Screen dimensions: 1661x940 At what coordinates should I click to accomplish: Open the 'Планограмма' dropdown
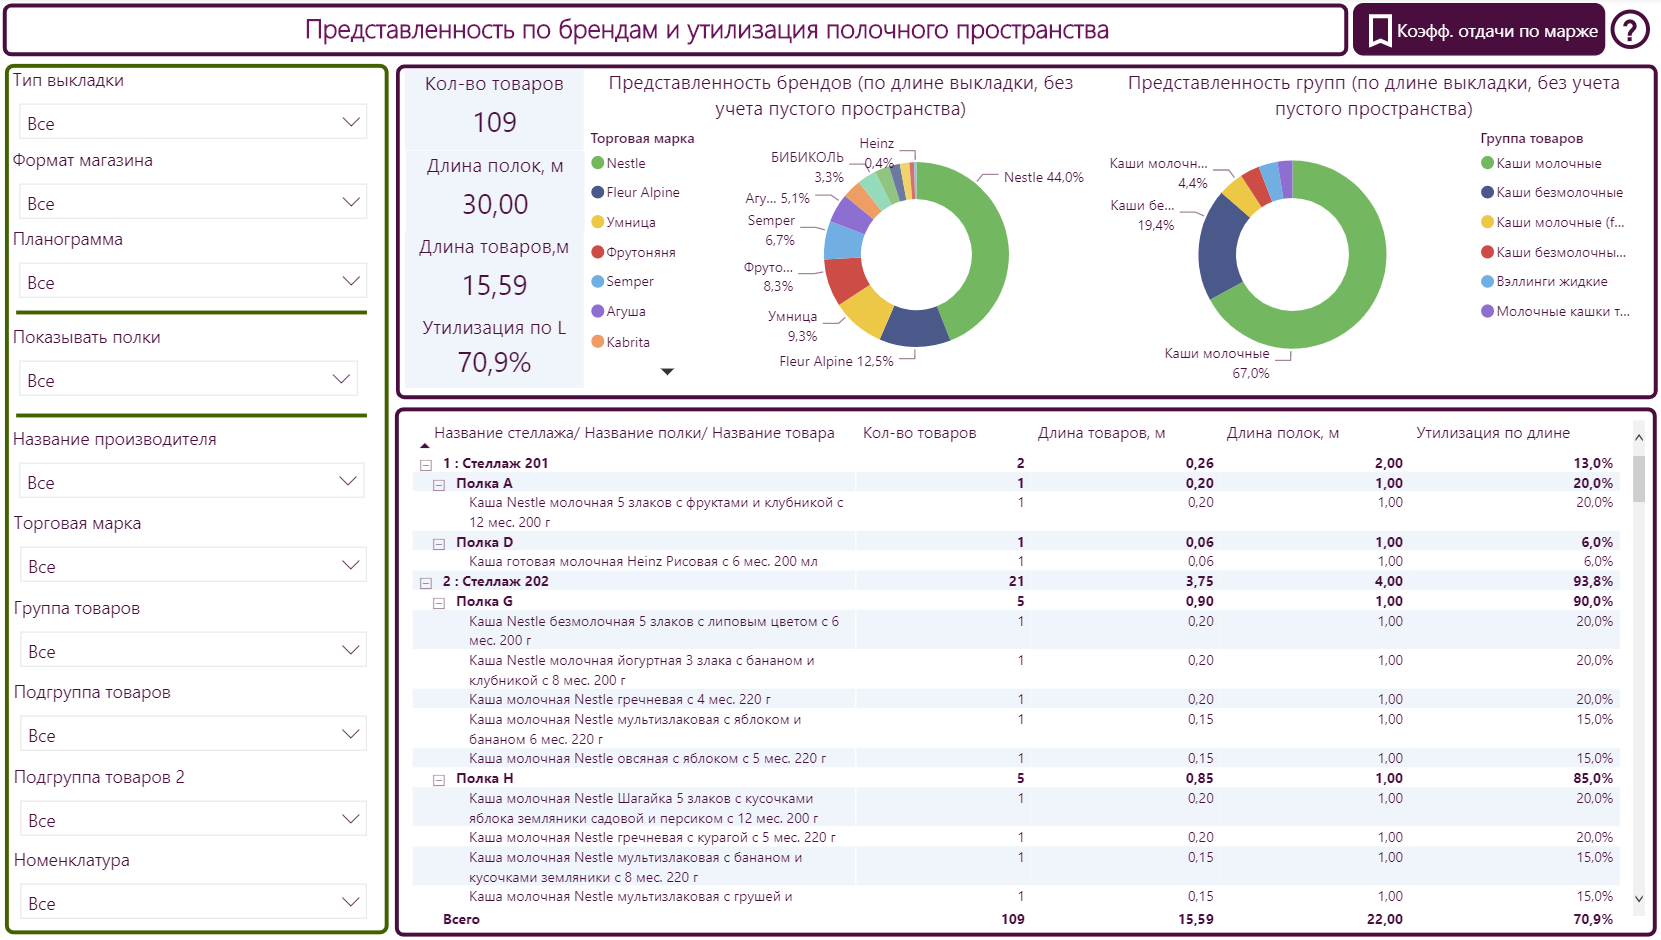click(x=193, y=281)
